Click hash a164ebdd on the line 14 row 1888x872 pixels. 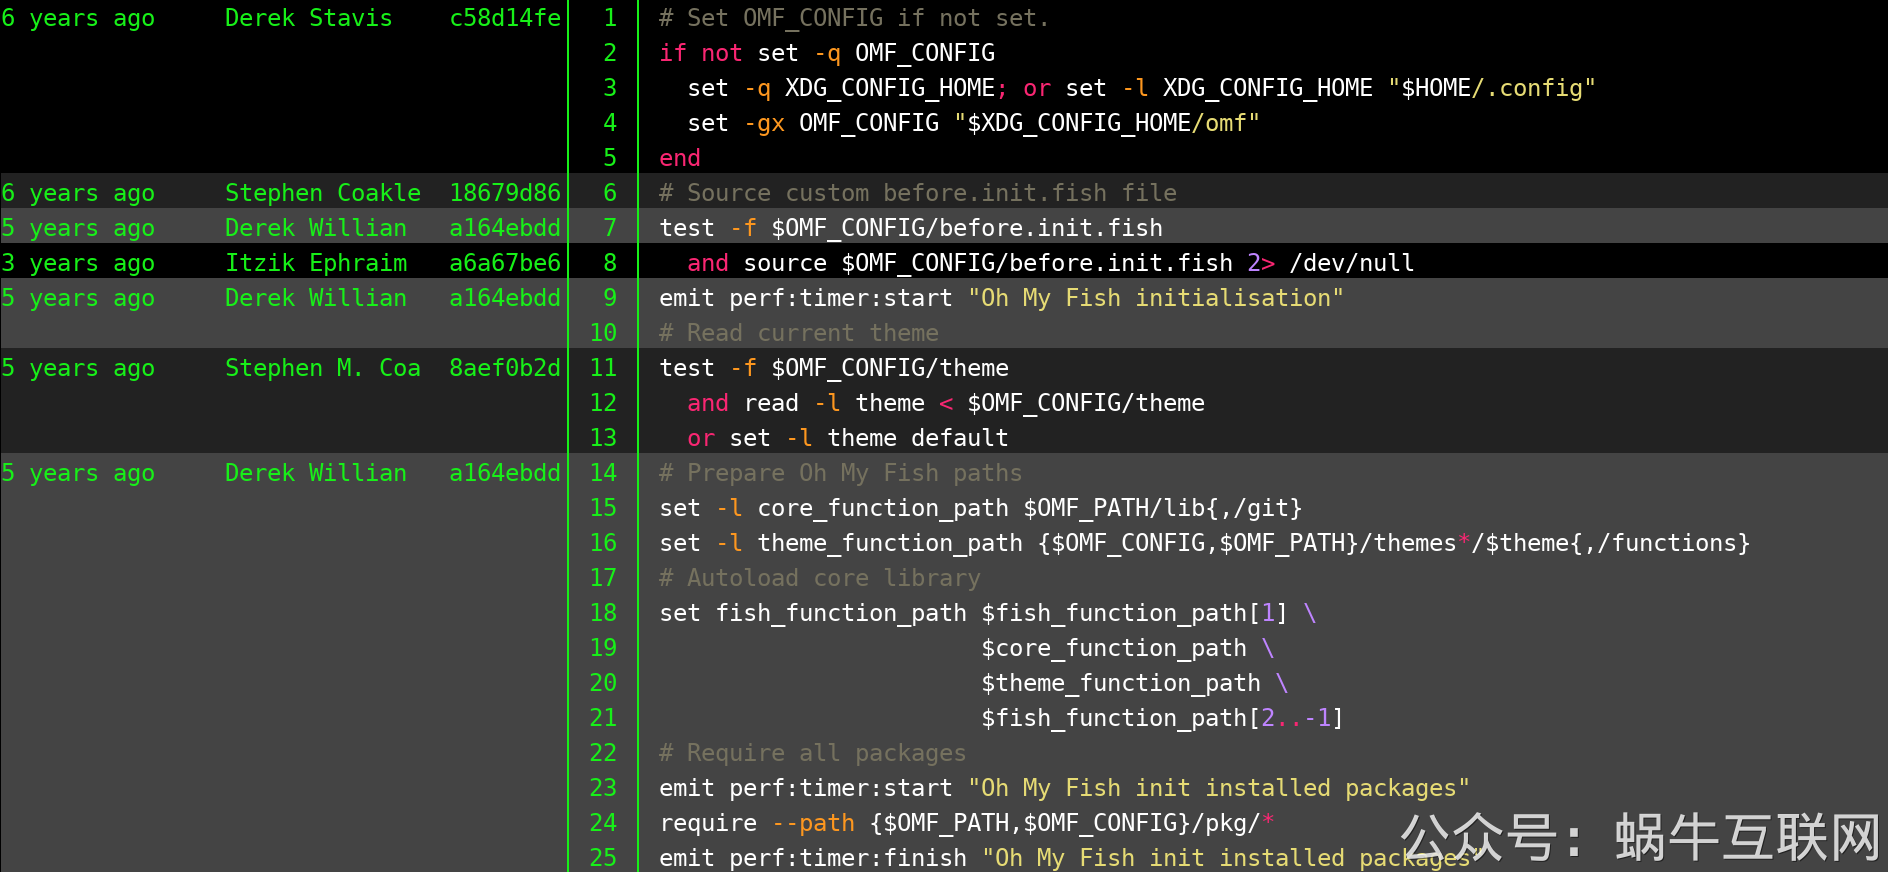coord(505,473)
